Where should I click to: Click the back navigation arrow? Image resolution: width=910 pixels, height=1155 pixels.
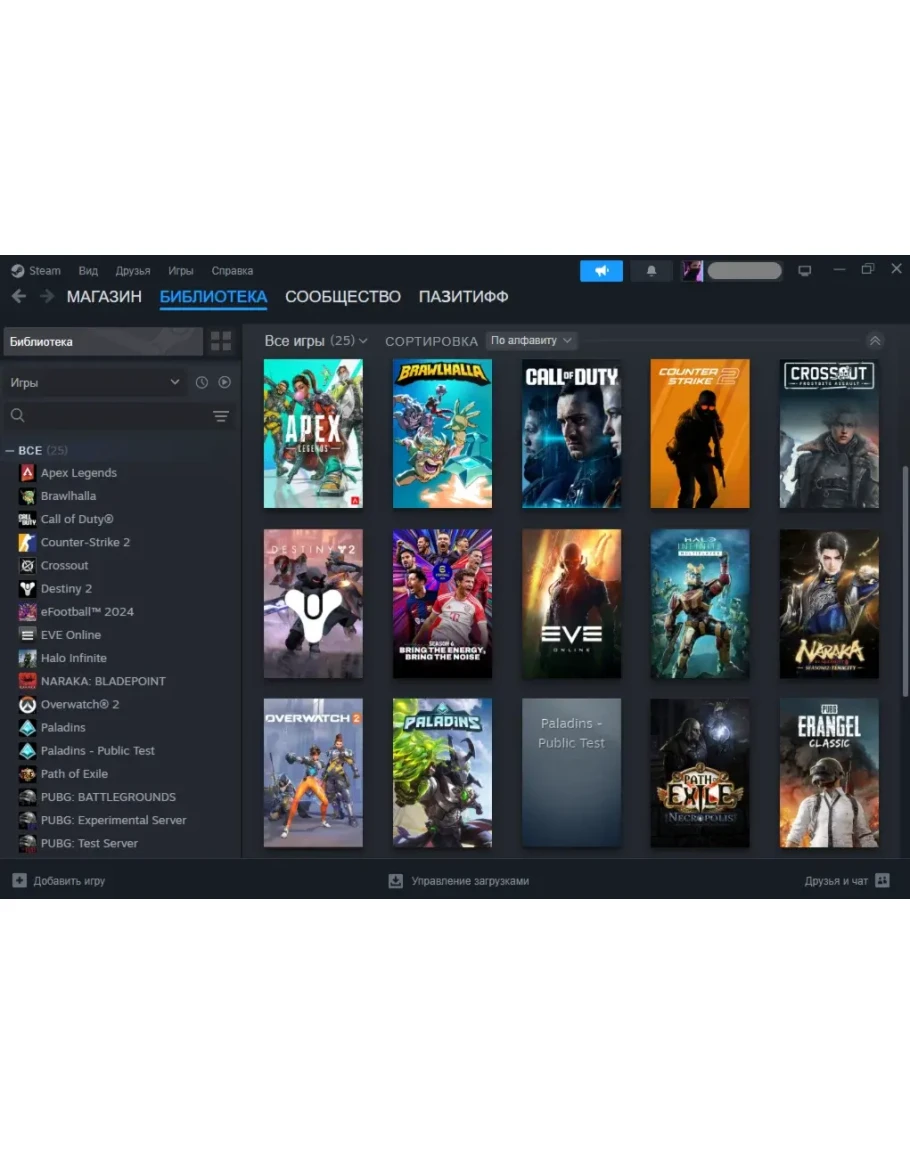[x=19, y=297]
